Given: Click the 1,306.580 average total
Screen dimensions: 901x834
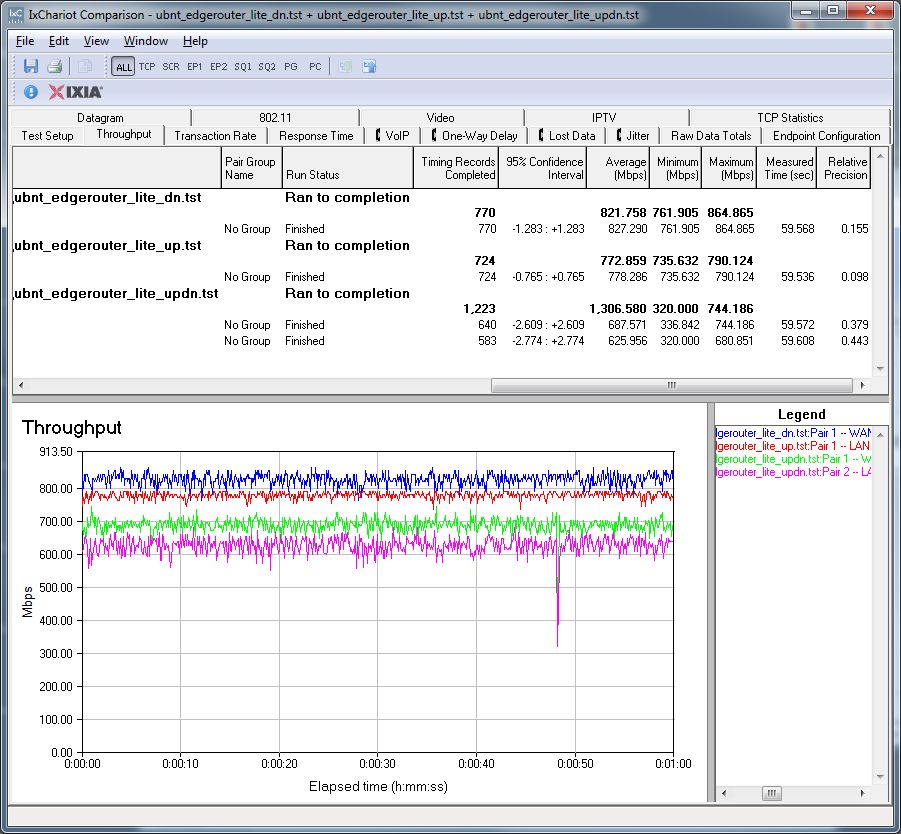Looking at the screenshot, I should 618,309.
